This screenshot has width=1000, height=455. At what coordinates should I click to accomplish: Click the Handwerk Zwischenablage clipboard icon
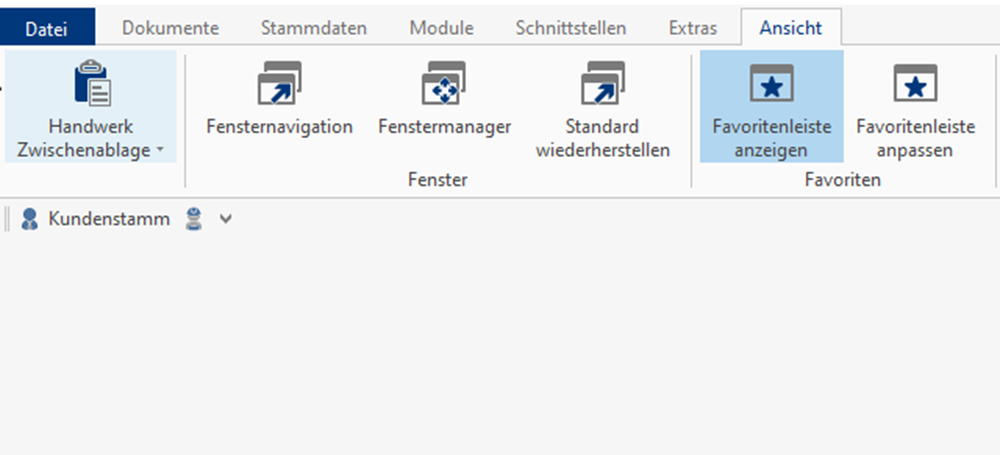91,83
